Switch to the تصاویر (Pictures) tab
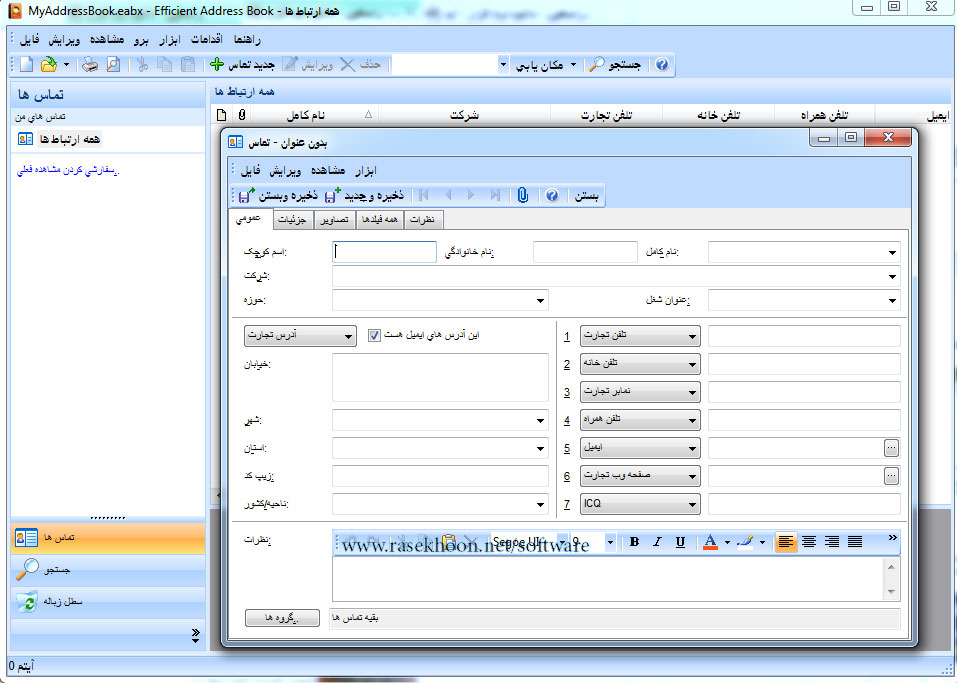957x683 pixels. (x=336, y=220)
